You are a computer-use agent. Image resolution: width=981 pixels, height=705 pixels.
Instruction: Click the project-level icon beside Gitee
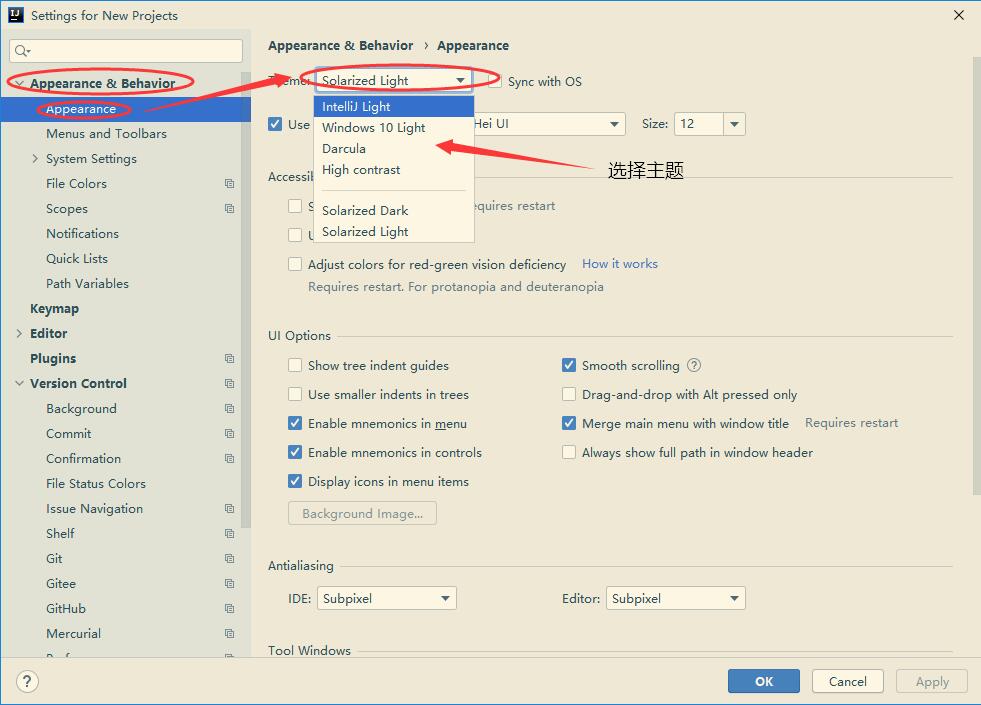click(230, 584)
